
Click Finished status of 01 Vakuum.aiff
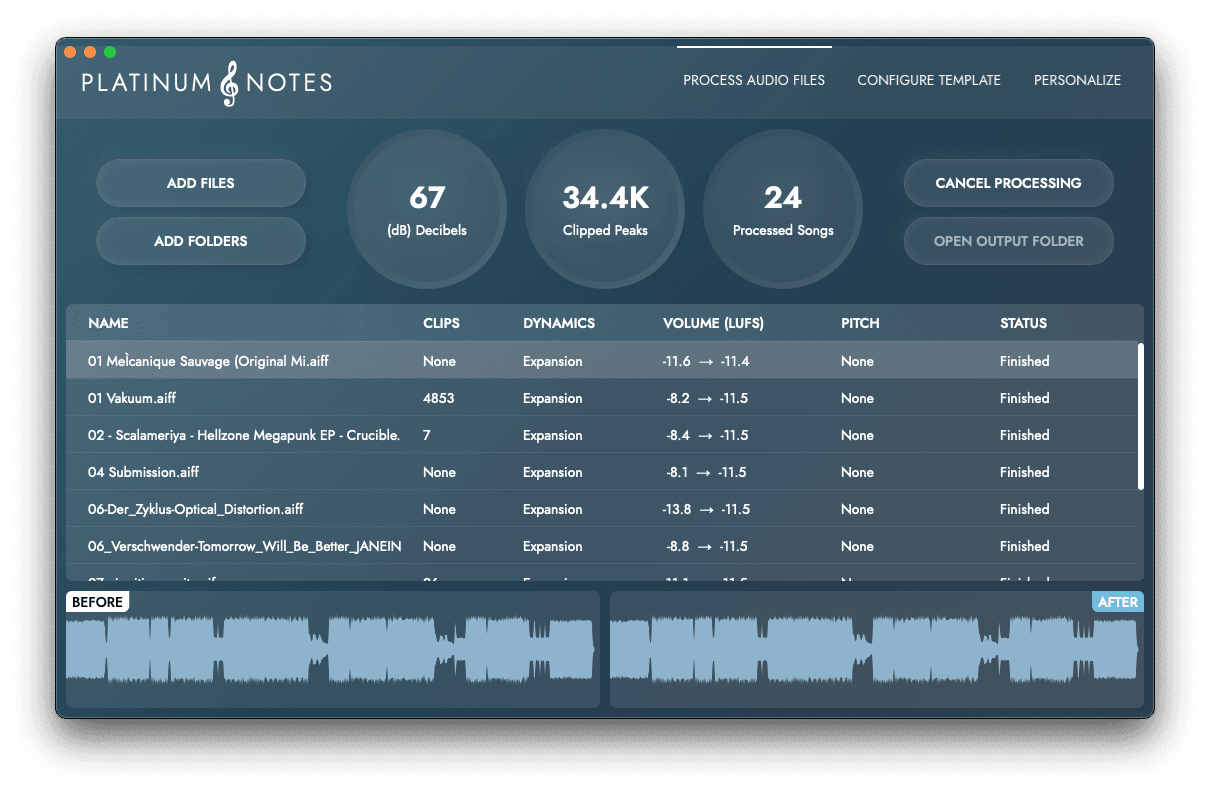point(1025,398)
